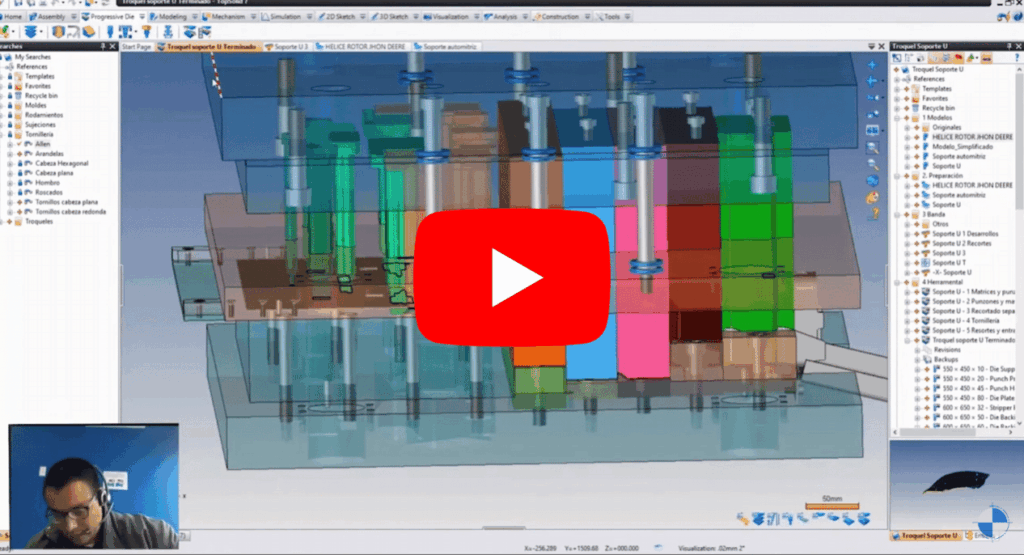Select the Troquel soporte U Terminado document tab
The width and height of the screenshot is (1024, 555).
pyautogui.click(x=207, y=47)
